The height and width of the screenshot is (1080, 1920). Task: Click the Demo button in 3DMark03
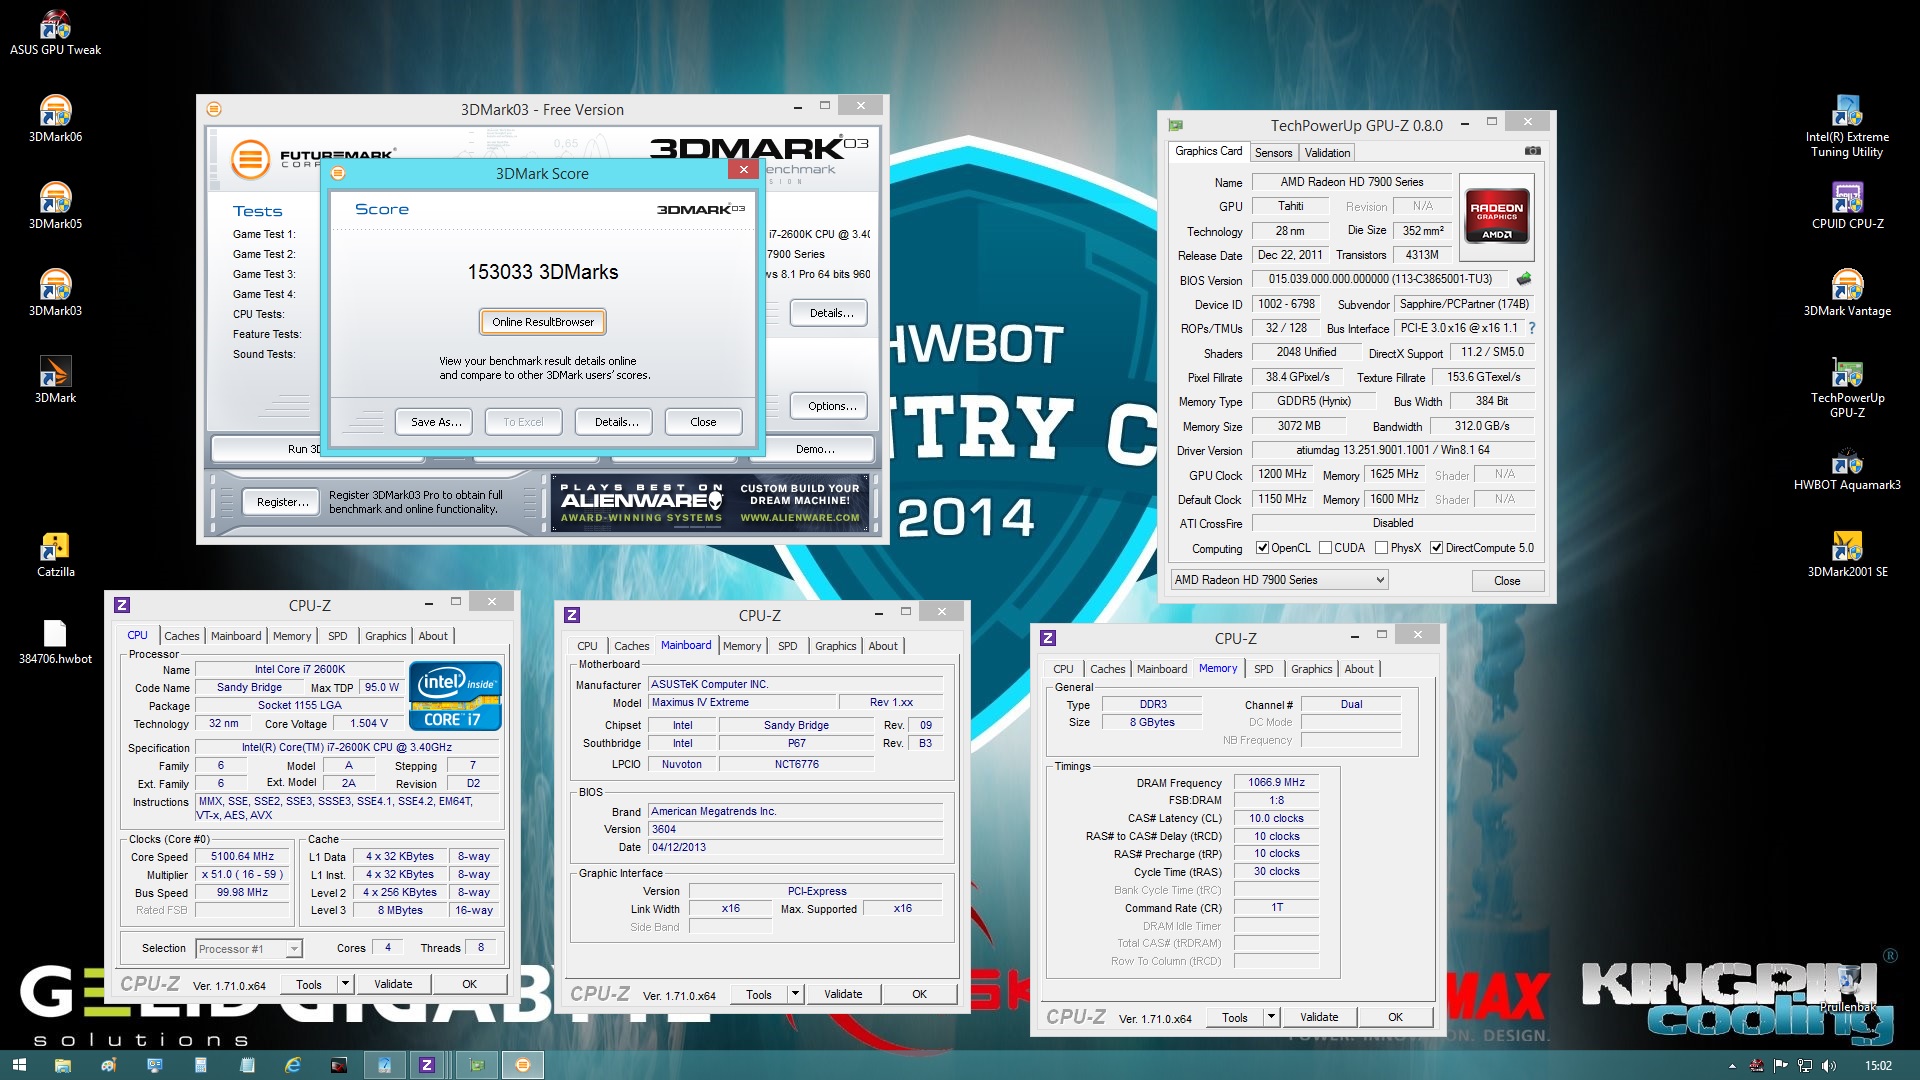click(x=815, y=449)
